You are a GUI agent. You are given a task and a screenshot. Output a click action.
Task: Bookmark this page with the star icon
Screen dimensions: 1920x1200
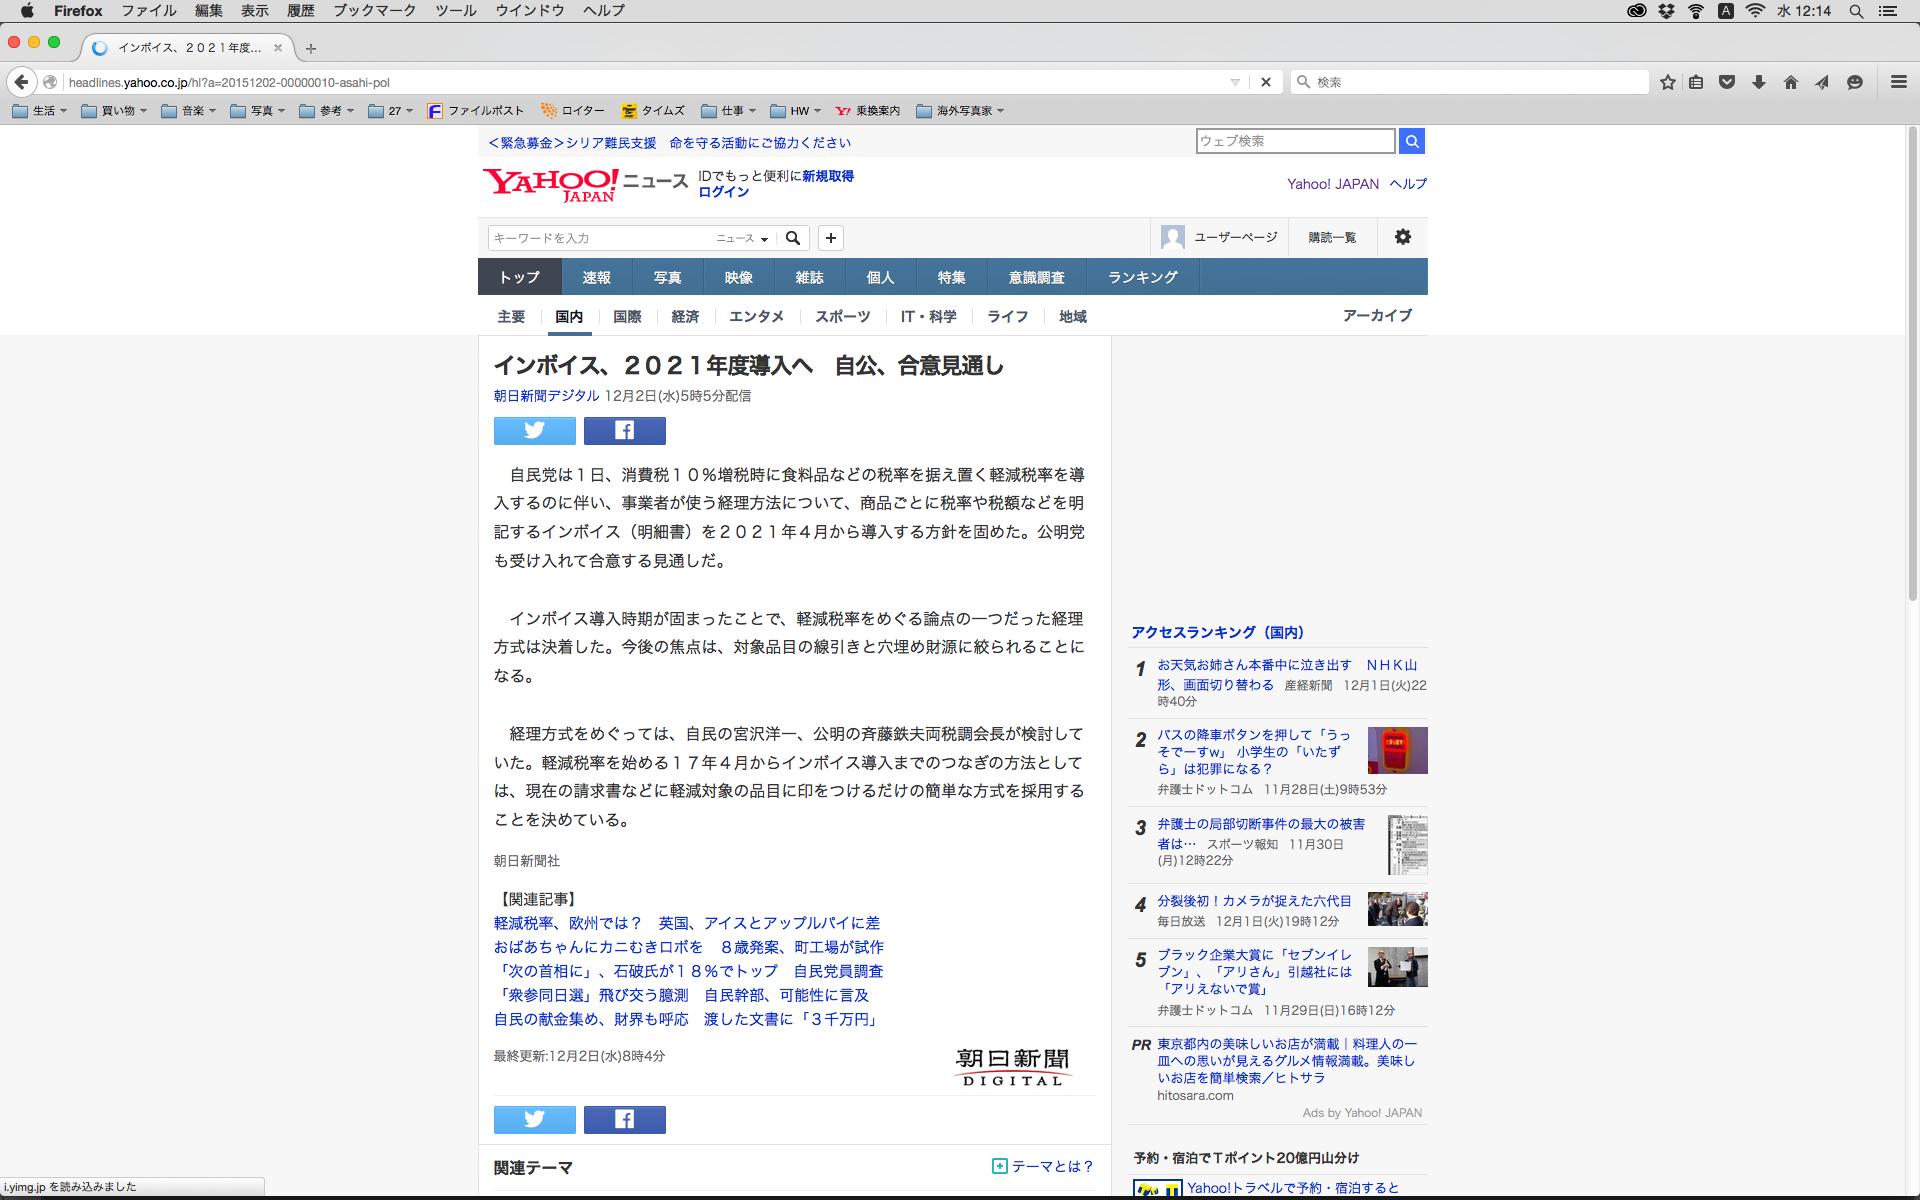[1667, 82]
